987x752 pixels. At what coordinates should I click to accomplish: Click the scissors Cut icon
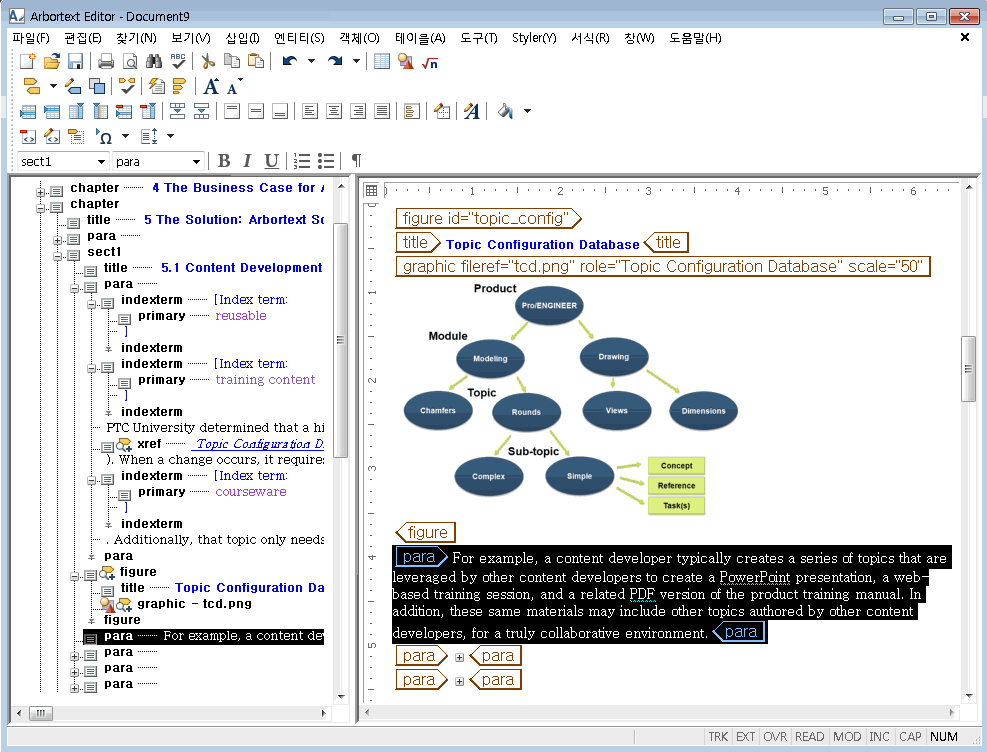point(208,61)
